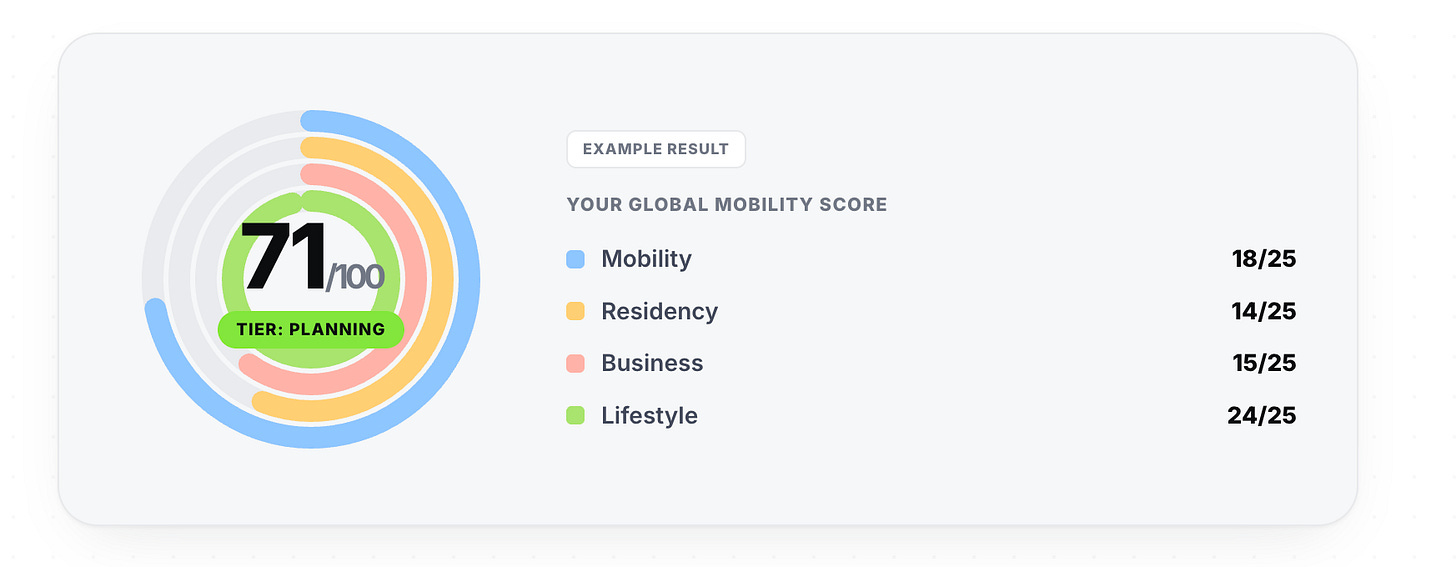Select the EXAMPLE RESULT badge
This screenshot has height=567, width=1456.
point(656,149)
